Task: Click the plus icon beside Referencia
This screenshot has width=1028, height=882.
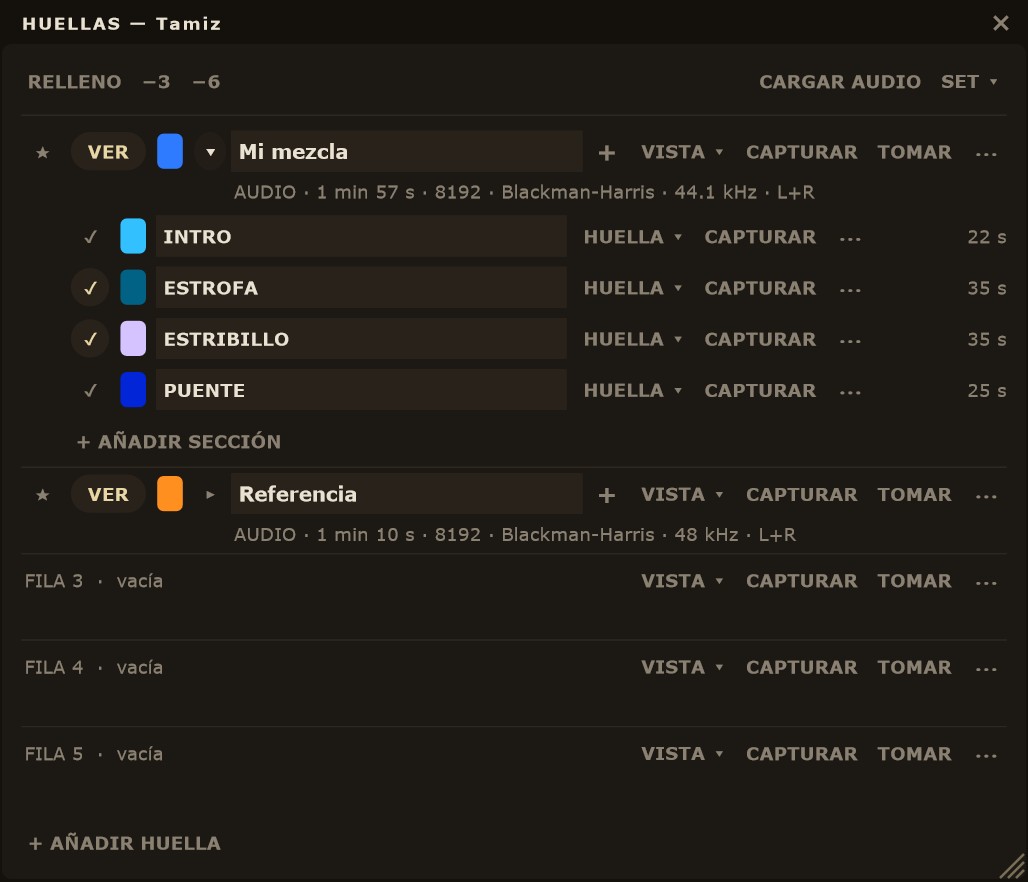Action: click(606, 495)
